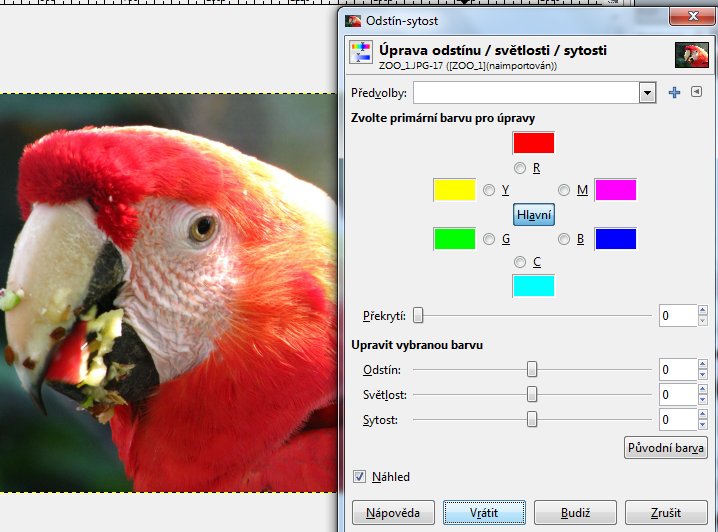
Task: Click the parrot image on the canvas
Action: click(x=168, y=293)
